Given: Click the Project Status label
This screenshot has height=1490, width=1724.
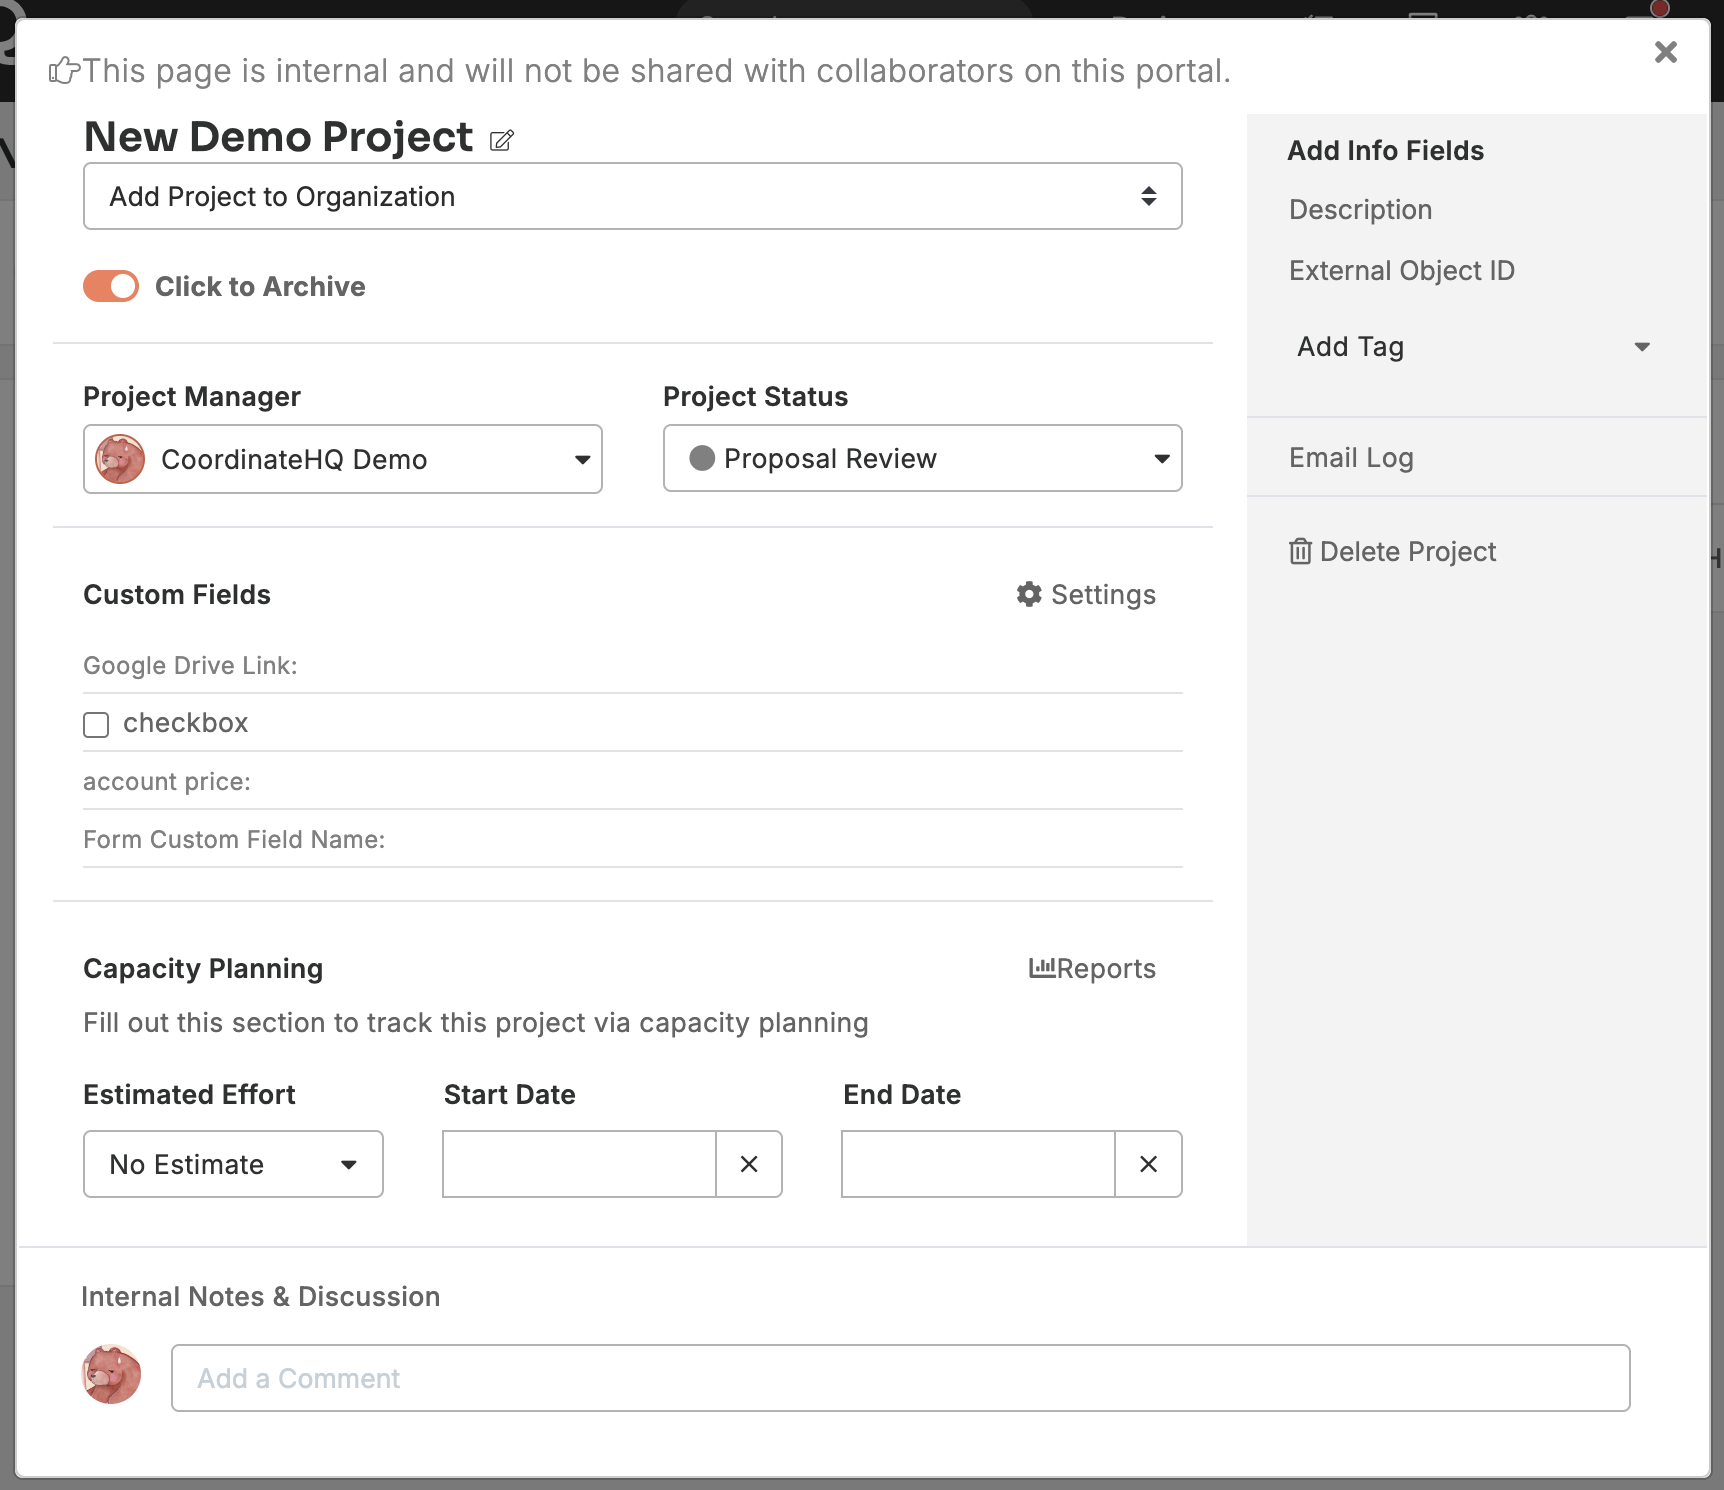Looking at the screenshot, I should pyautogui.click(x=755, y=396).
